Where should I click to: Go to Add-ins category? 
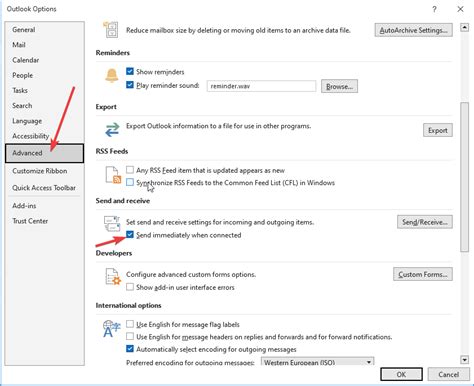[44, 206]
